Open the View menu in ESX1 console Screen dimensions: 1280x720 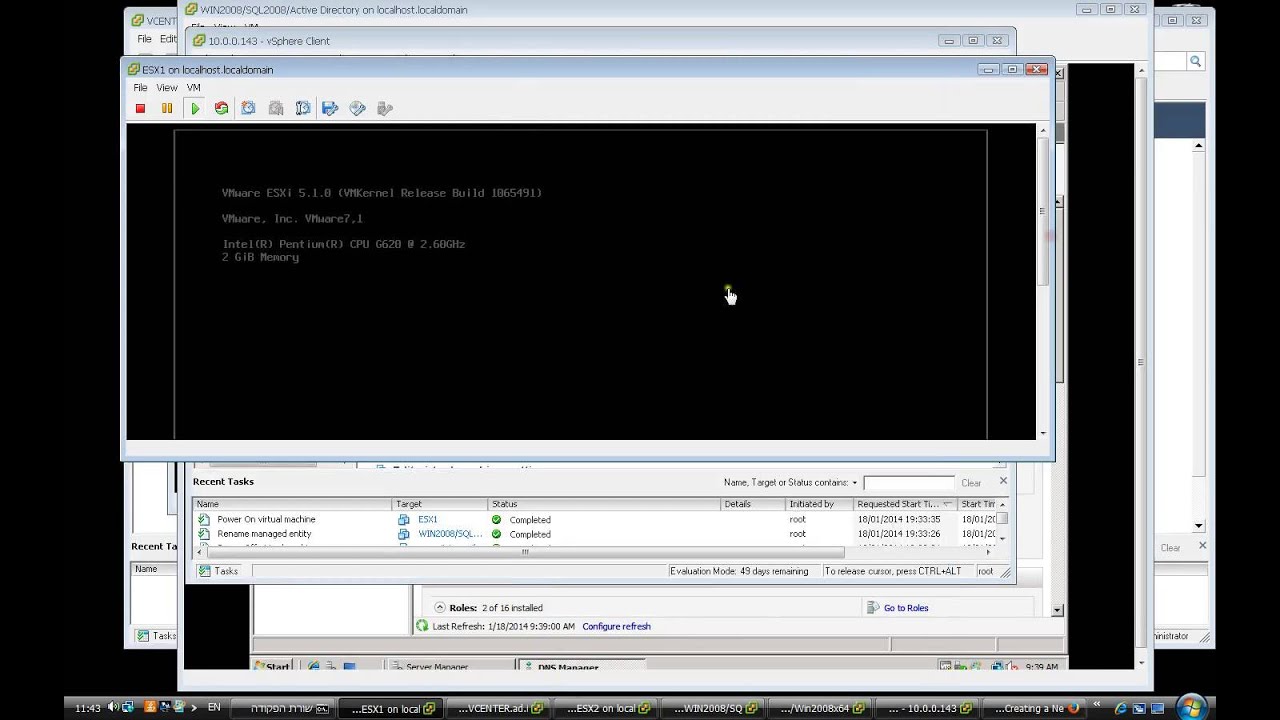(167, 88)
